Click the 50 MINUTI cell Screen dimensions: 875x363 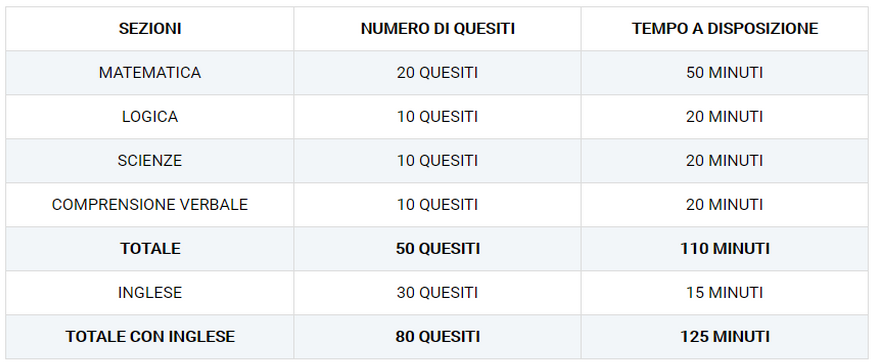click(724, 73)
